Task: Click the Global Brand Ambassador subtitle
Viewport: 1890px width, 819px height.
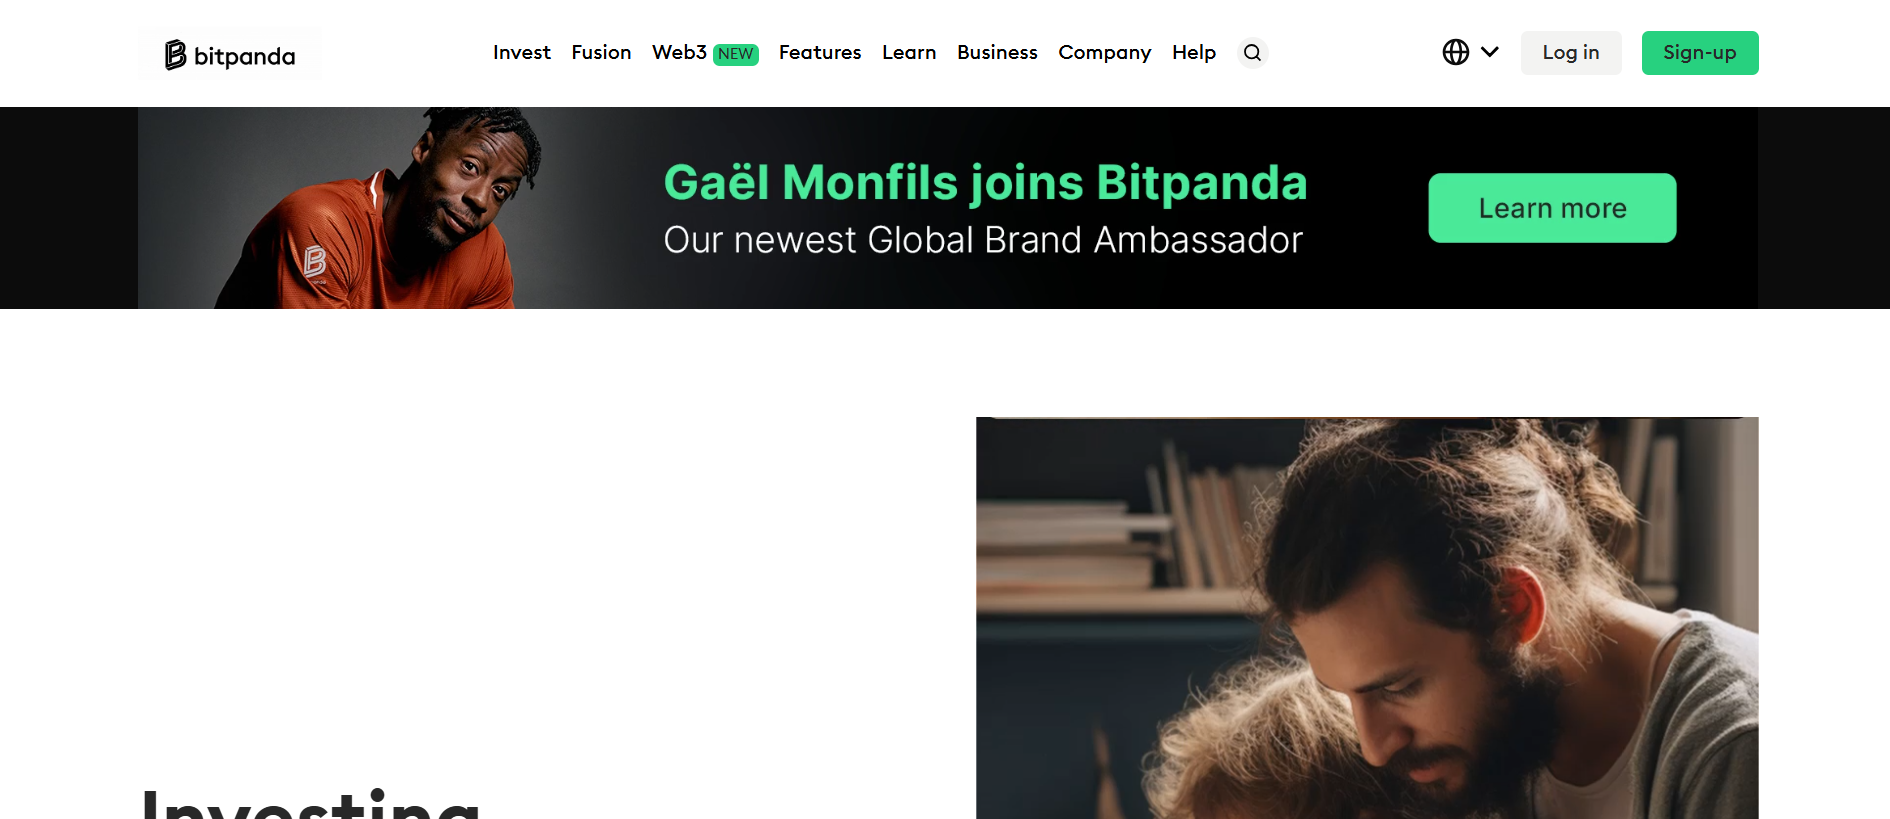Action: [983, 240]
